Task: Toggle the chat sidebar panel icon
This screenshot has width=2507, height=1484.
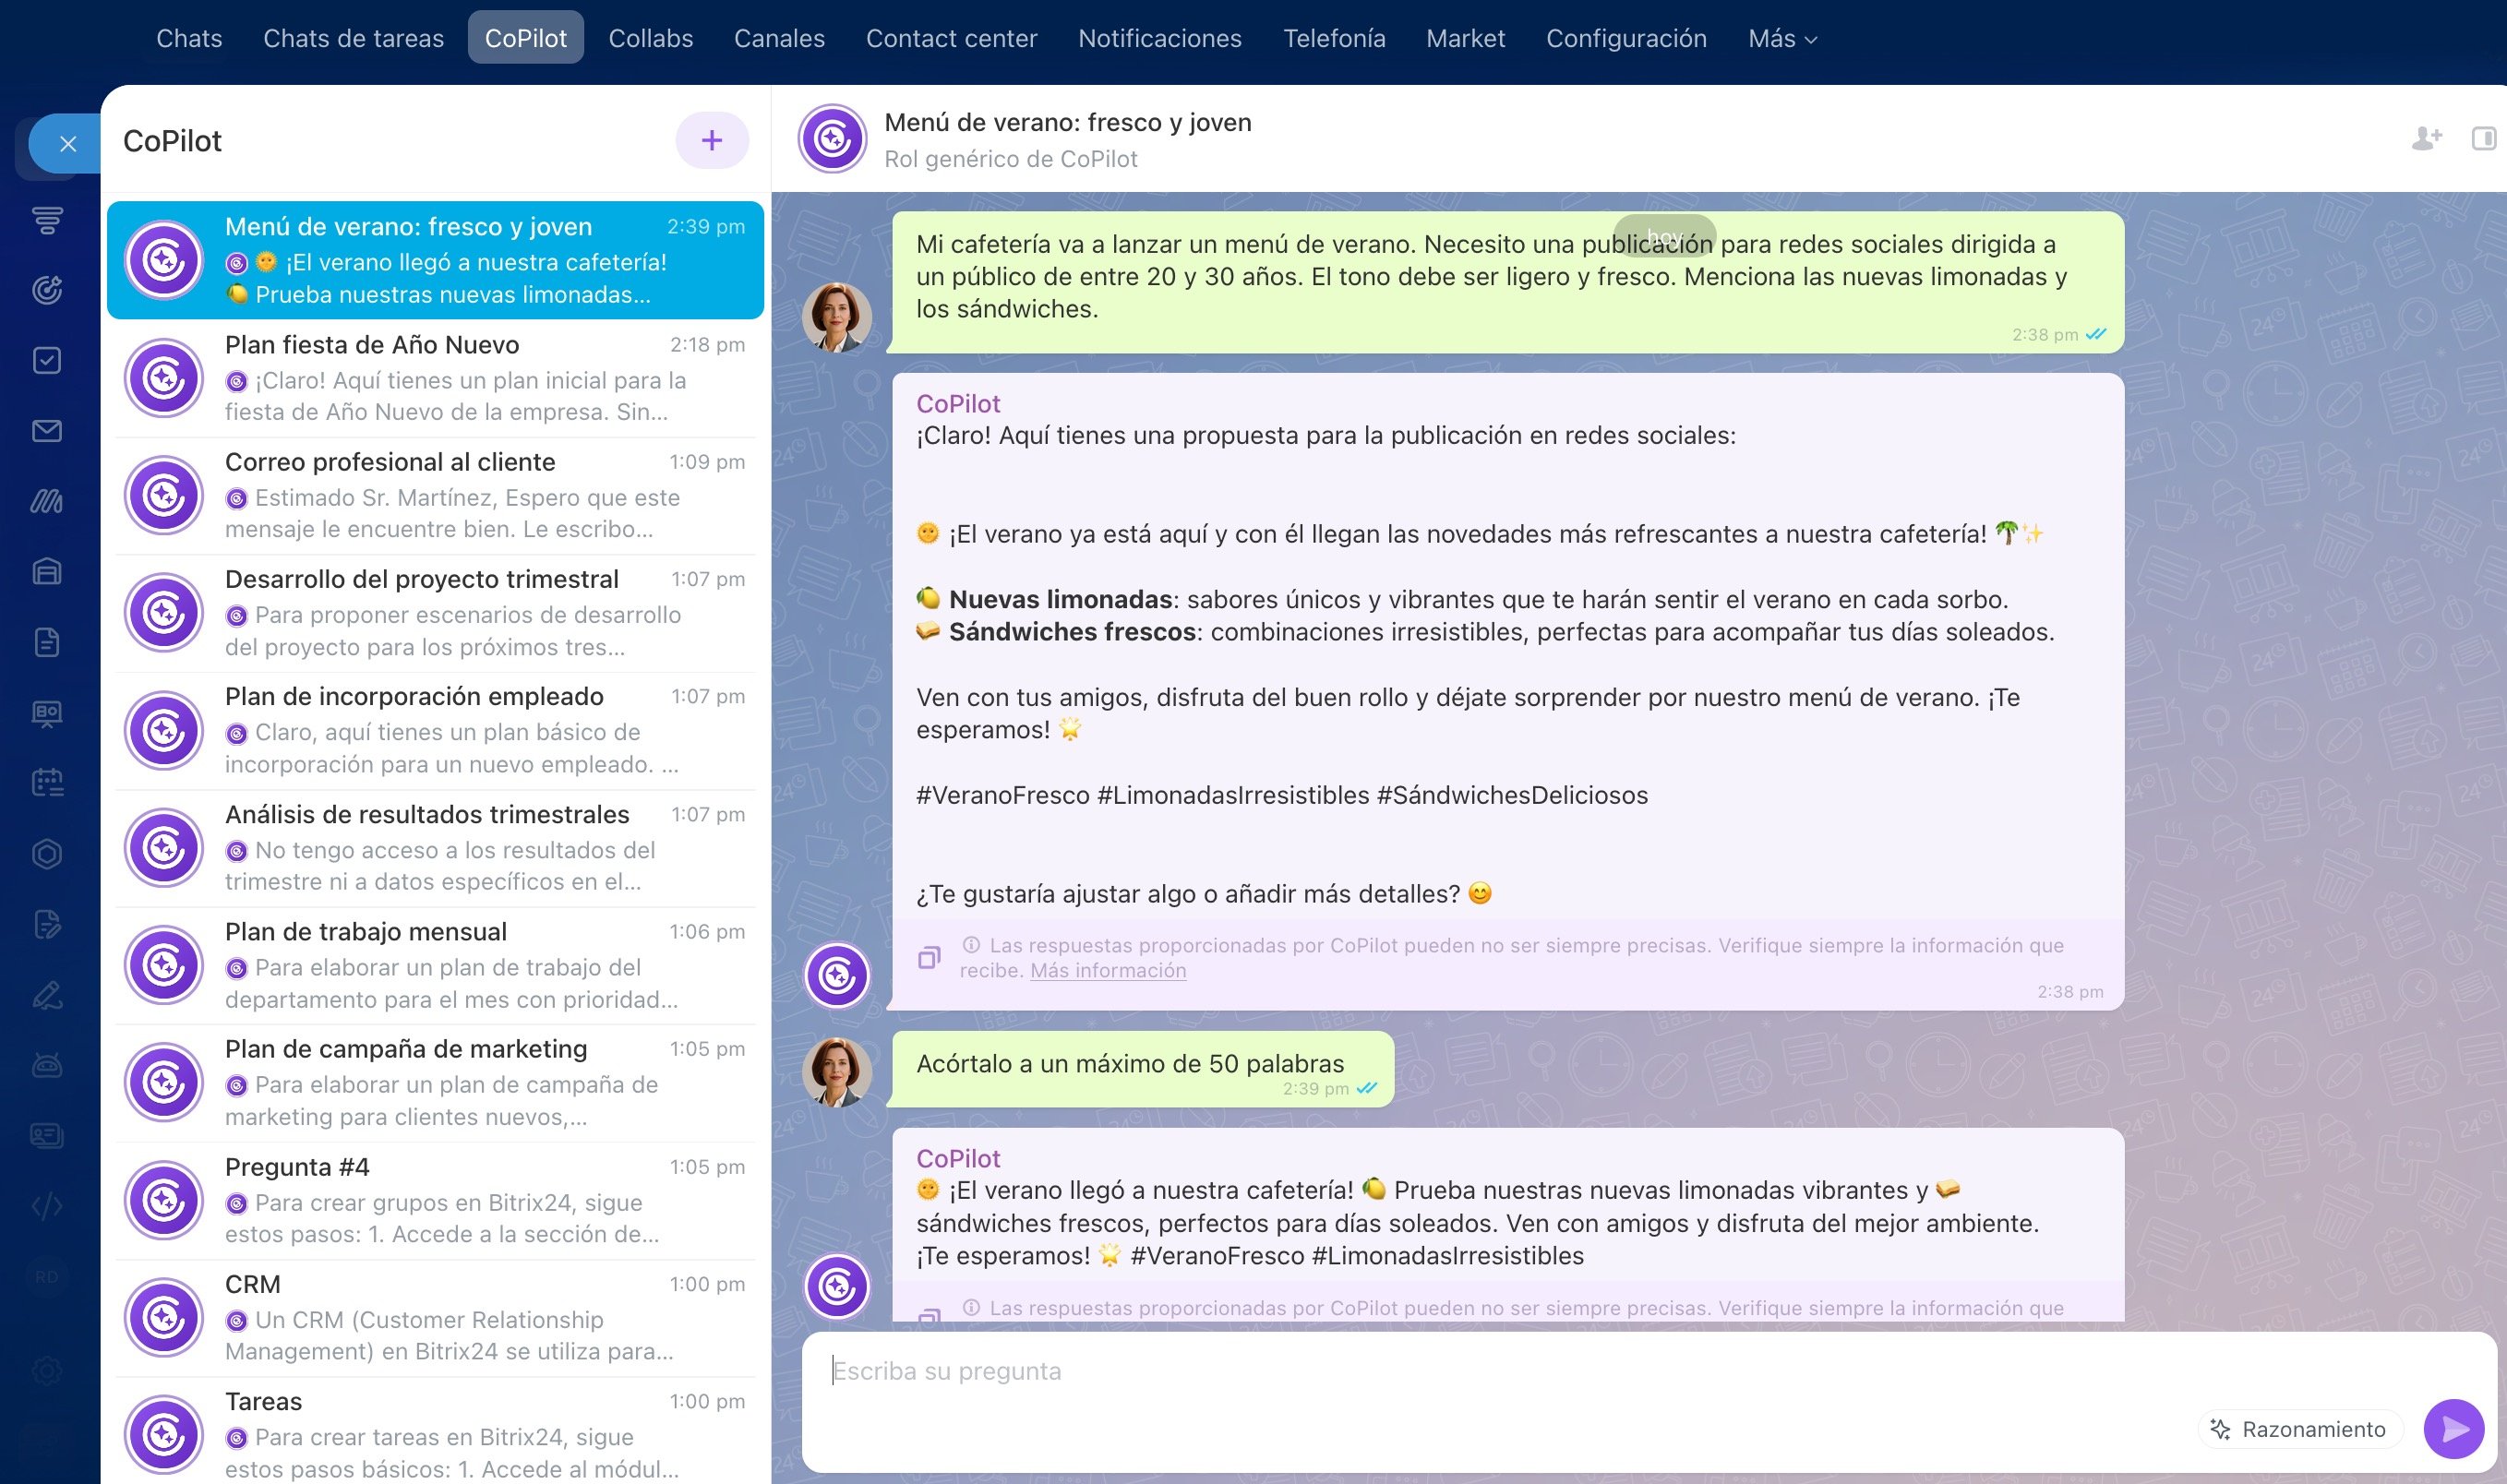Action: pos(2483,139)
